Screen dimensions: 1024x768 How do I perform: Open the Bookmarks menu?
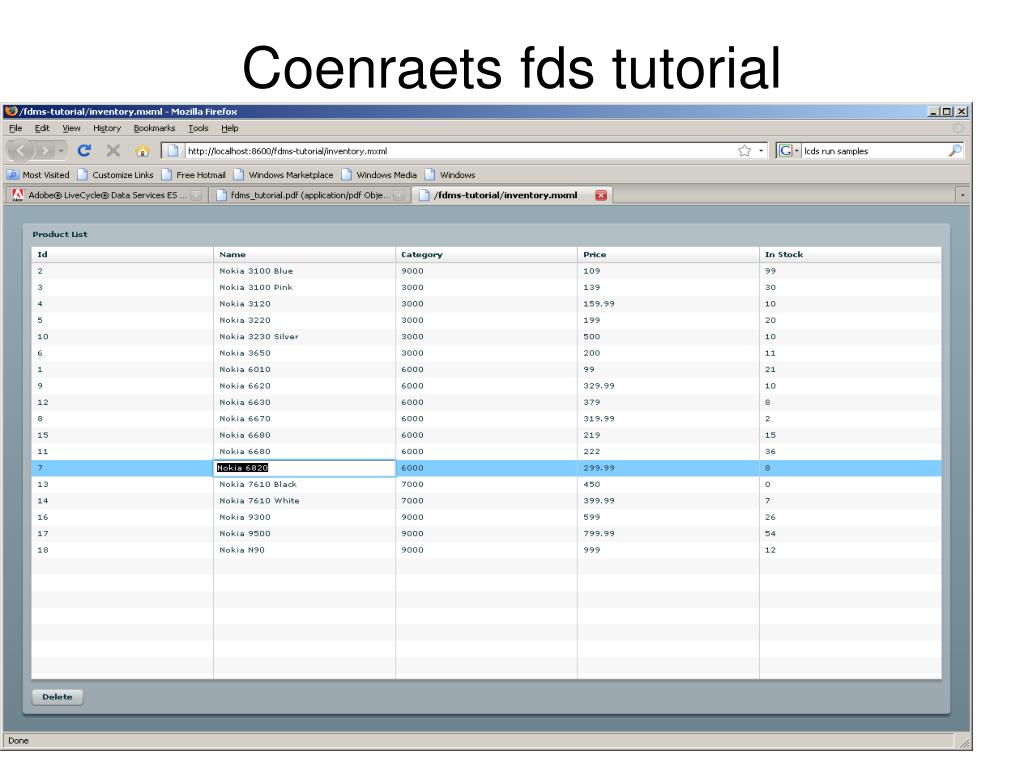point(154,128)
